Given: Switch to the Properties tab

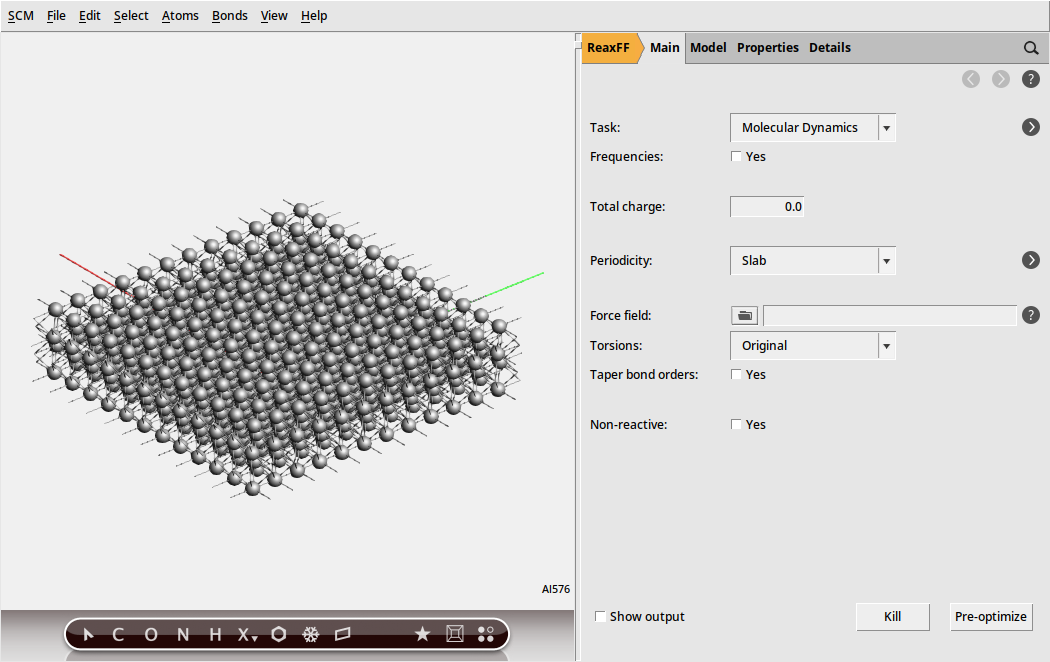Looking at the screenshot, I should tap(767, 48).
